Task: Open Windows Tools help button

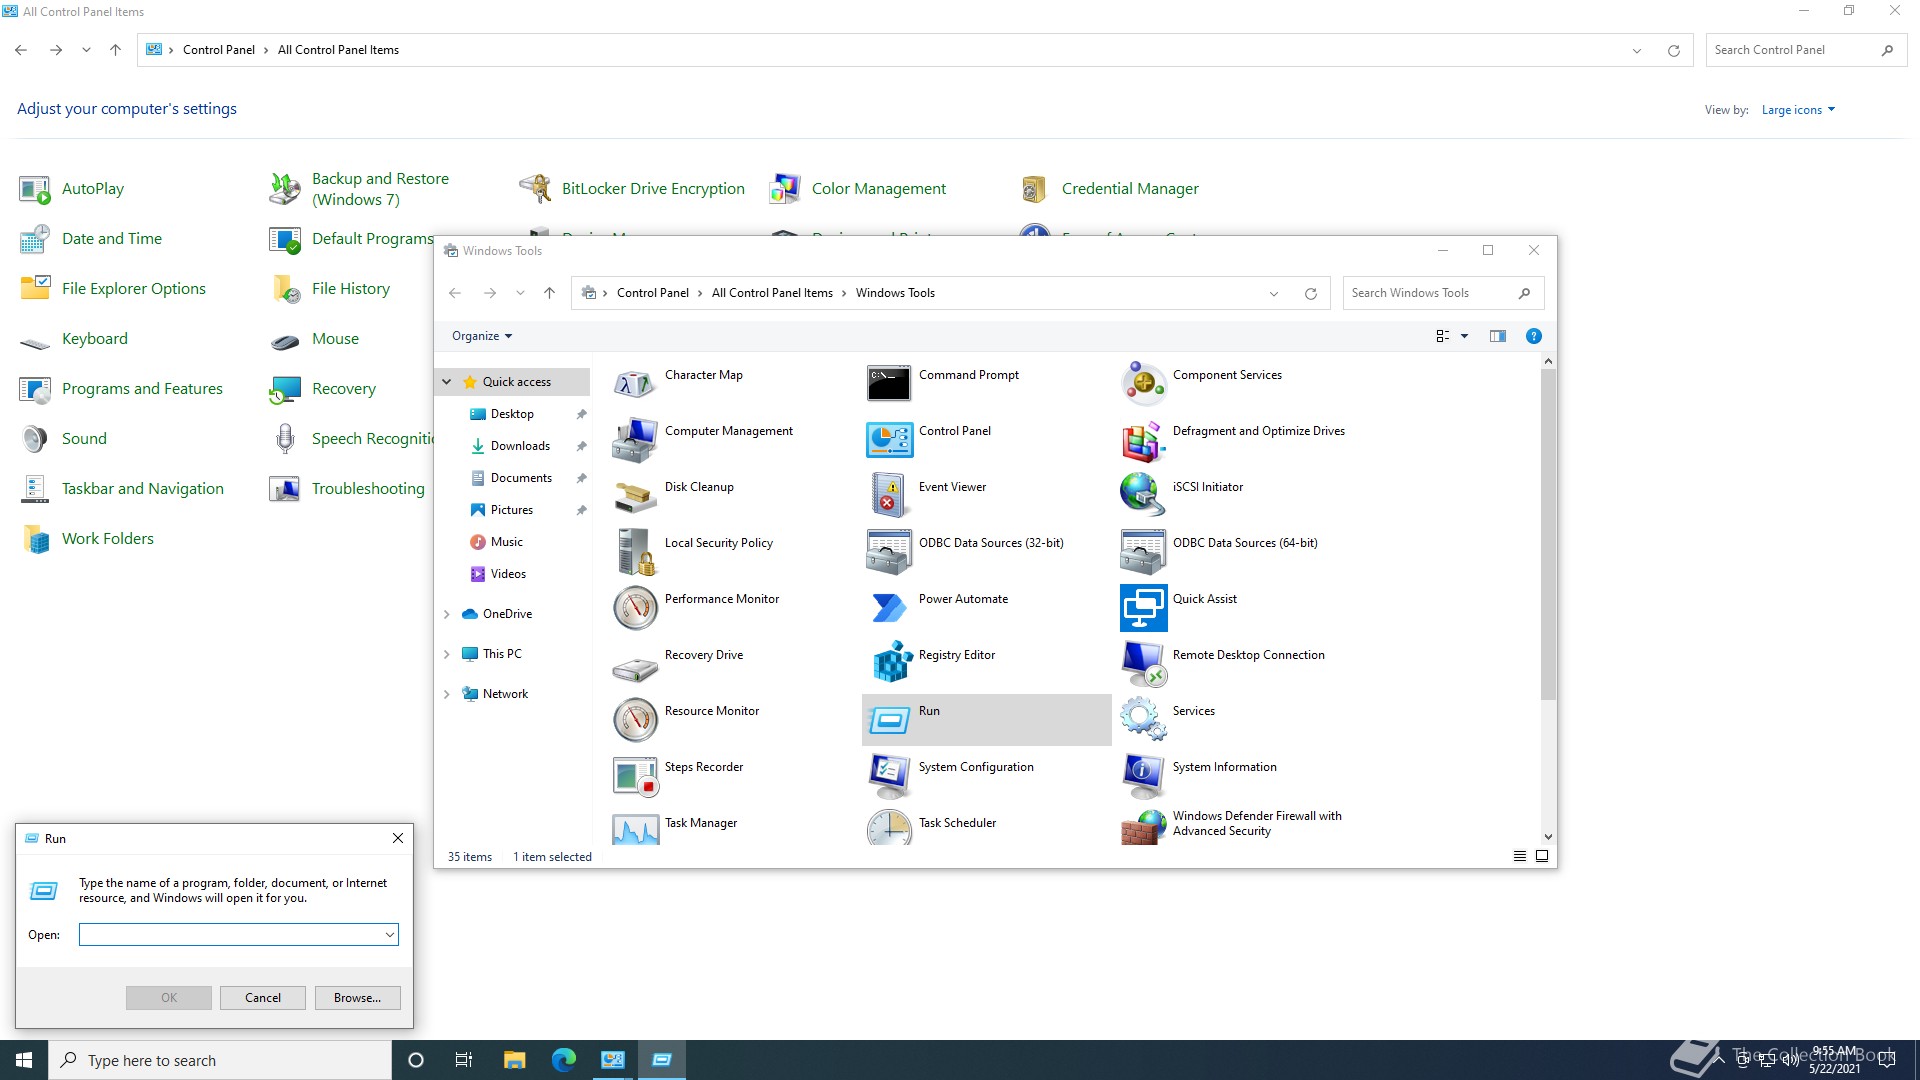Action: click(1533, 336)
